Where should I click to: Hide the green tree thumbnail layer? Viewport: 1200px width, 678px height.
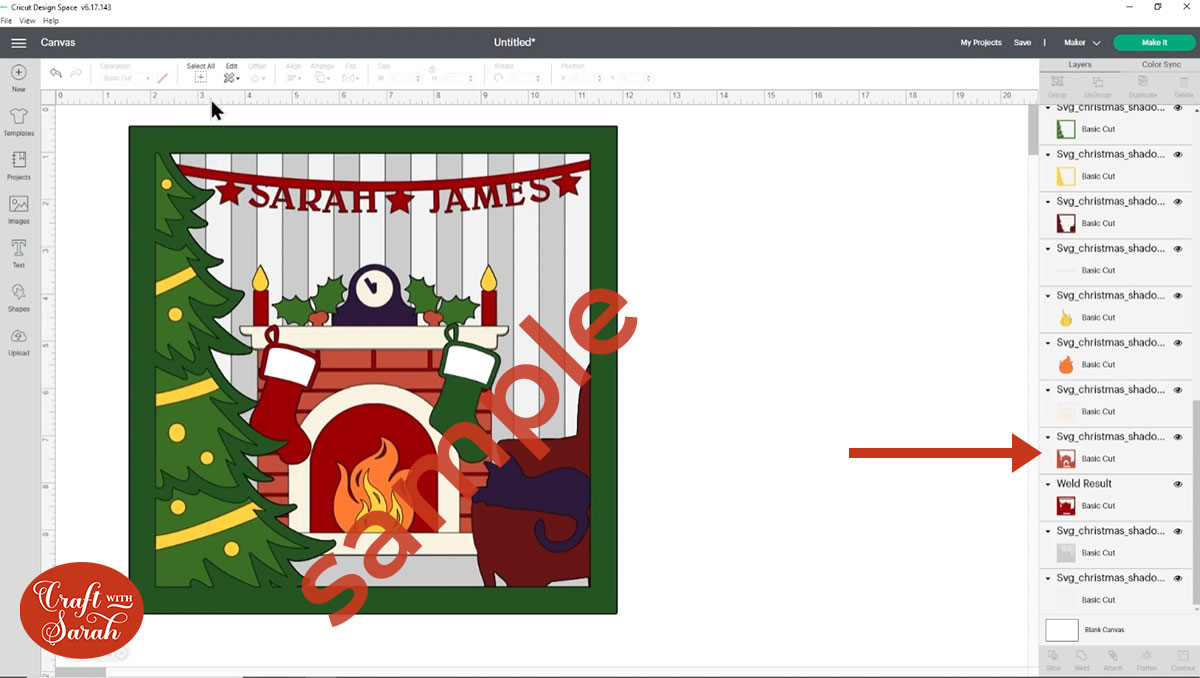[1178, 108]
